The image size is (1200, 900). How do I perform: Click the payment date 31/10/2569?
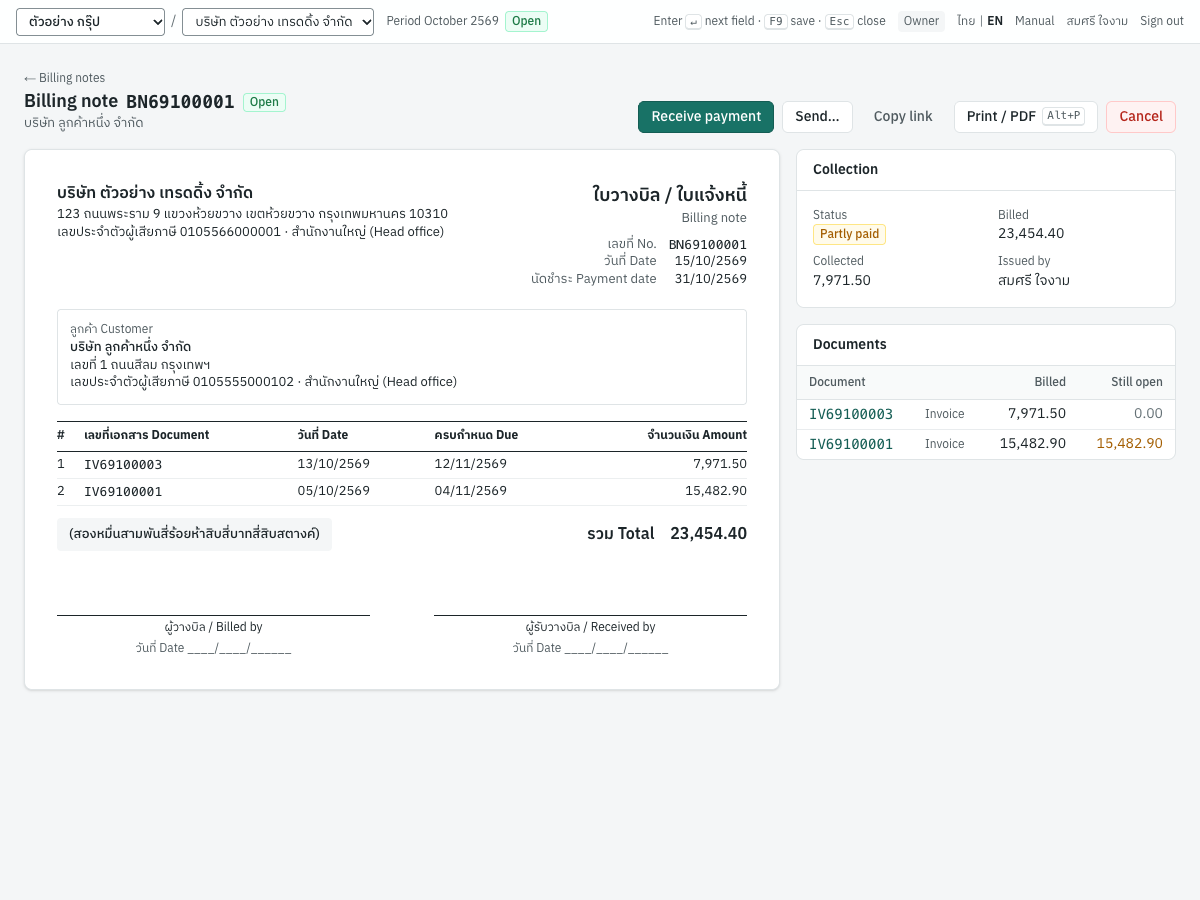click(x=710, y=279)
